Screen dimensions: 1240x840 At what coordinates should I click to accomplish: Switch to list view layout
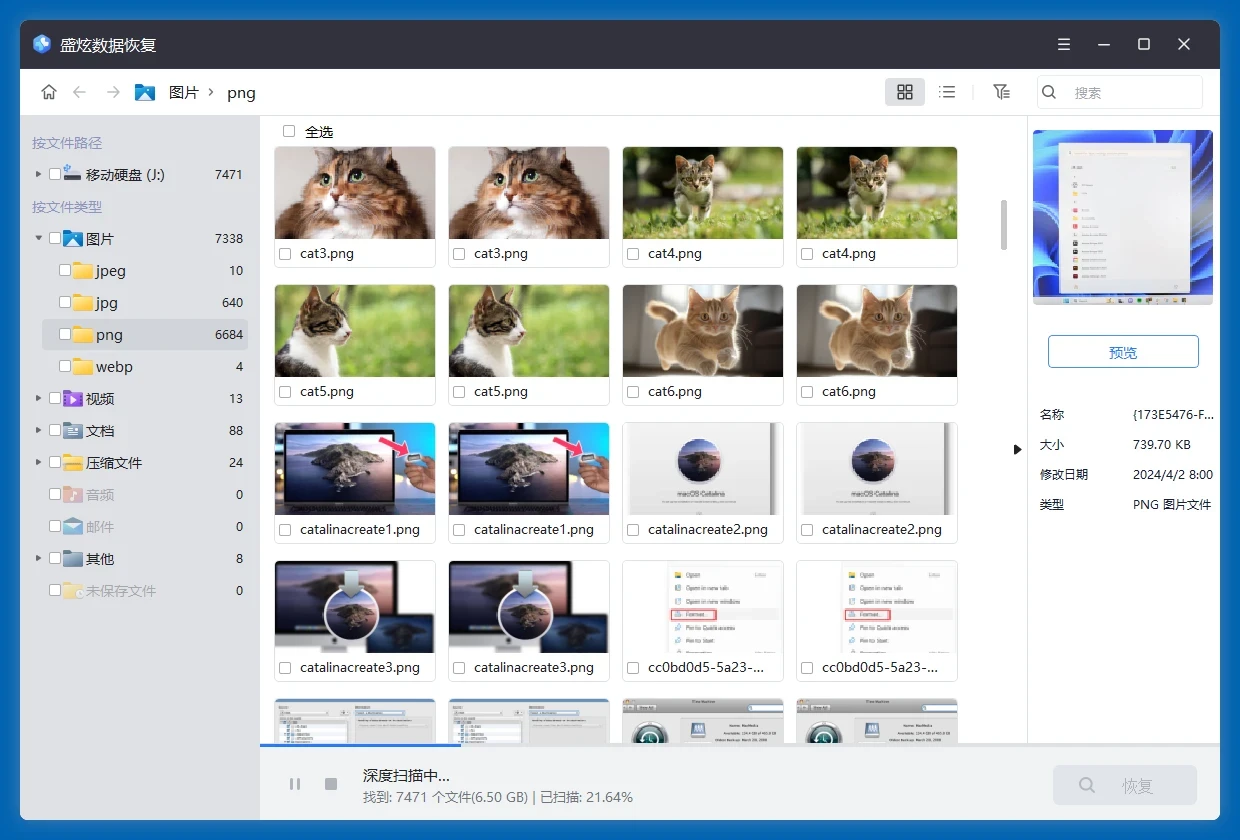pos(947,92)
